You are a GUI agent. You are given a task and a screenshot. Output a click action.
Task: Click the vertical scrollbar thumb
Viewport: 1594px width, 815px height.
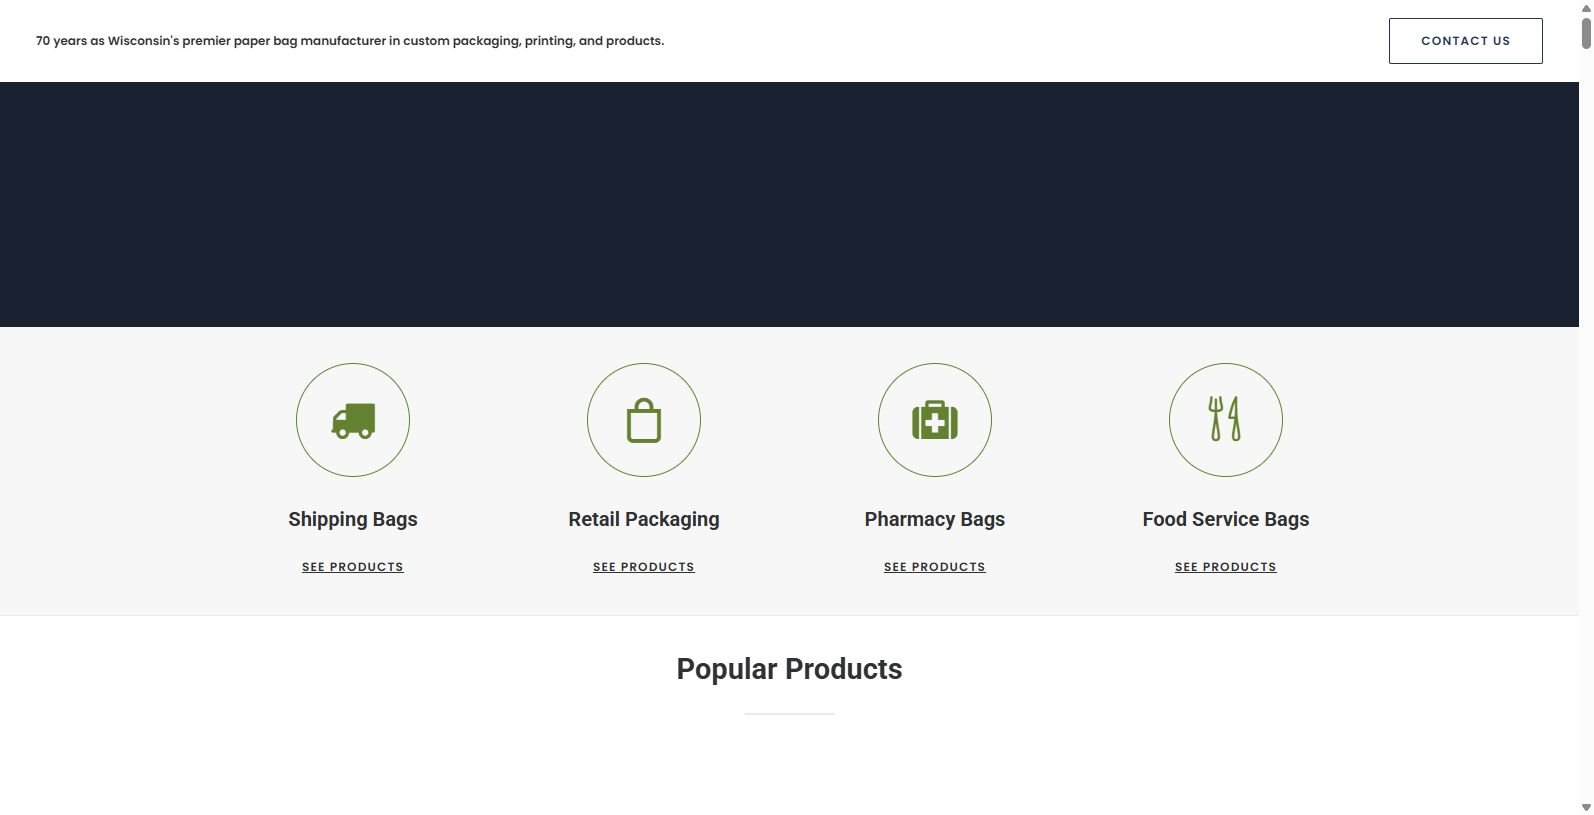click(1586, 32)
